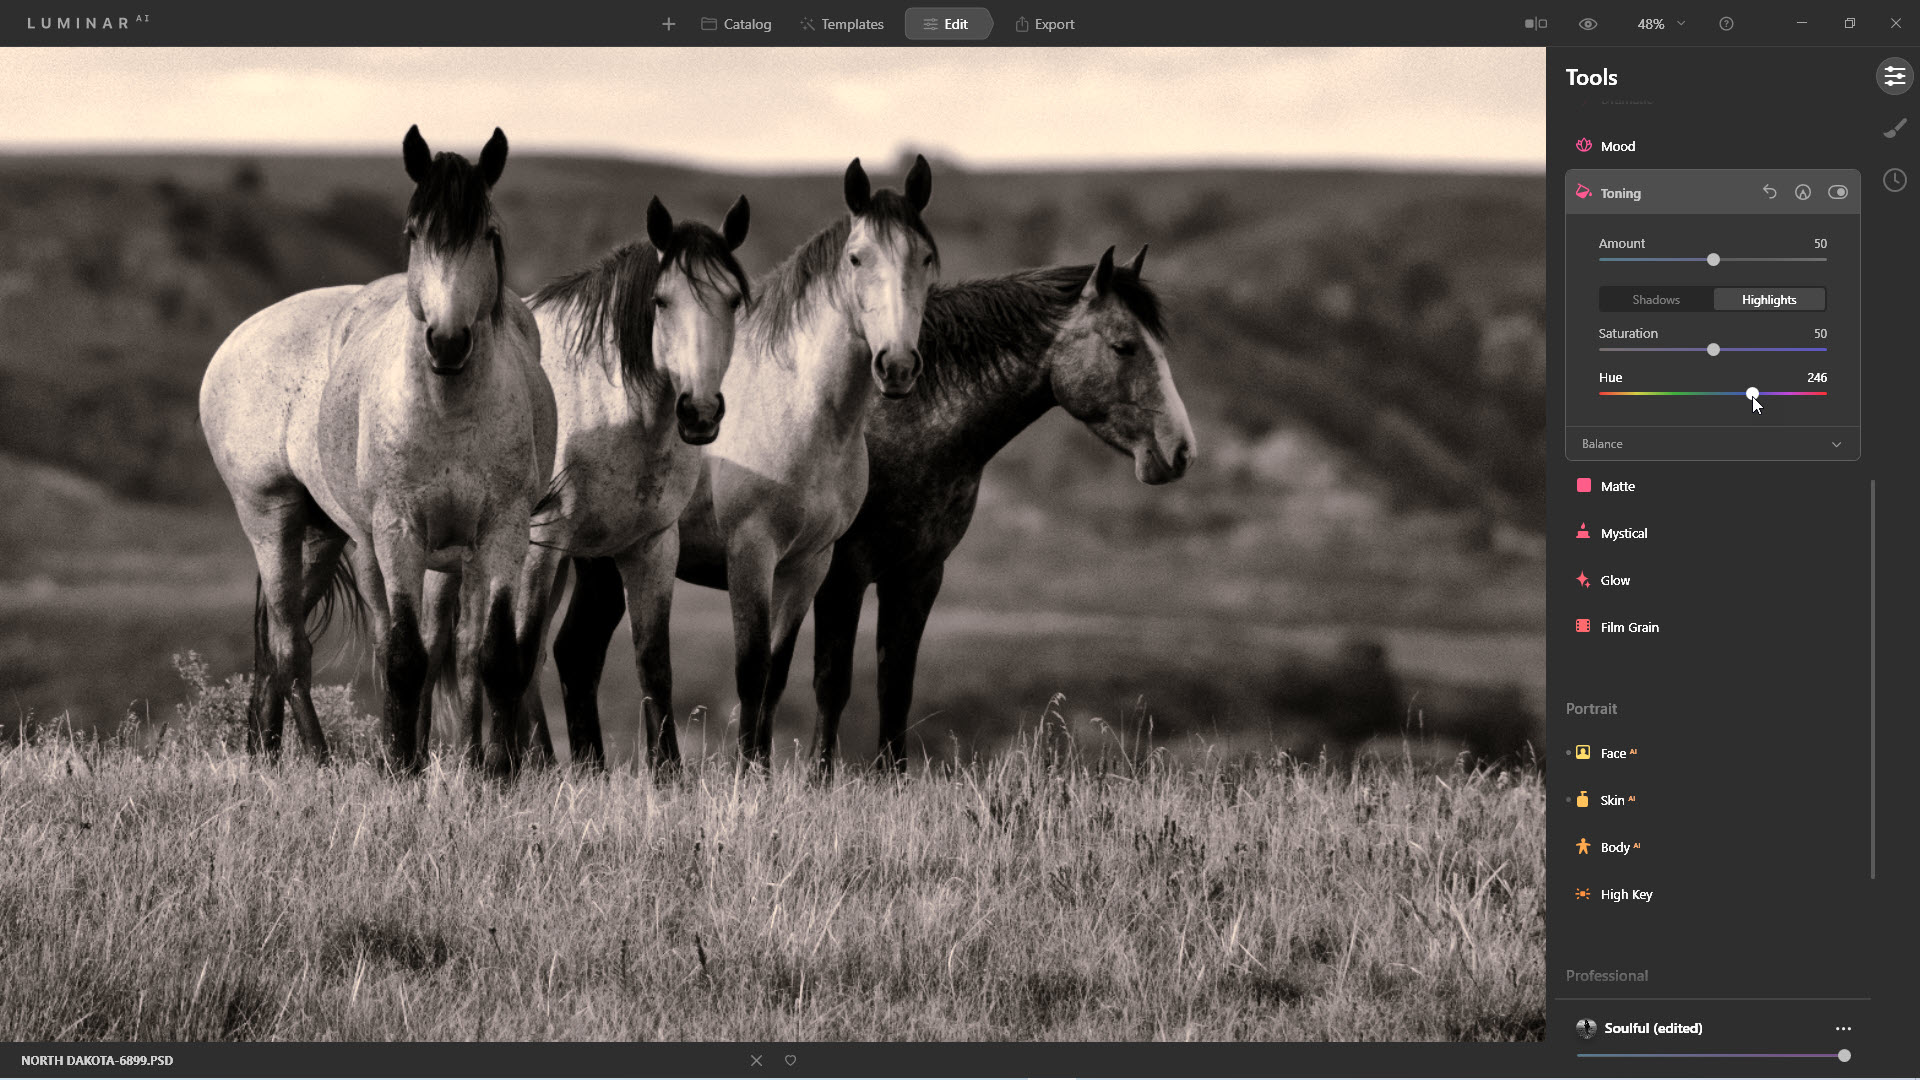The width and height of the screenshot is (1920, 1080).
Task: Open the Toning mask options icon
Action: (1802, 192)
